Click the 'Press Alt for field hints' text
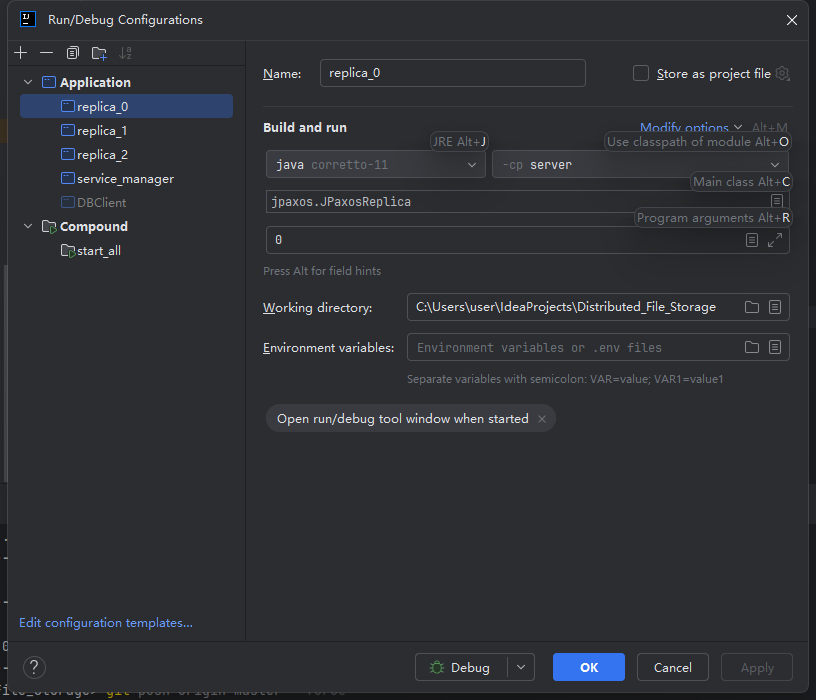This screenshot has width=816, height=700. coord(322,271)
